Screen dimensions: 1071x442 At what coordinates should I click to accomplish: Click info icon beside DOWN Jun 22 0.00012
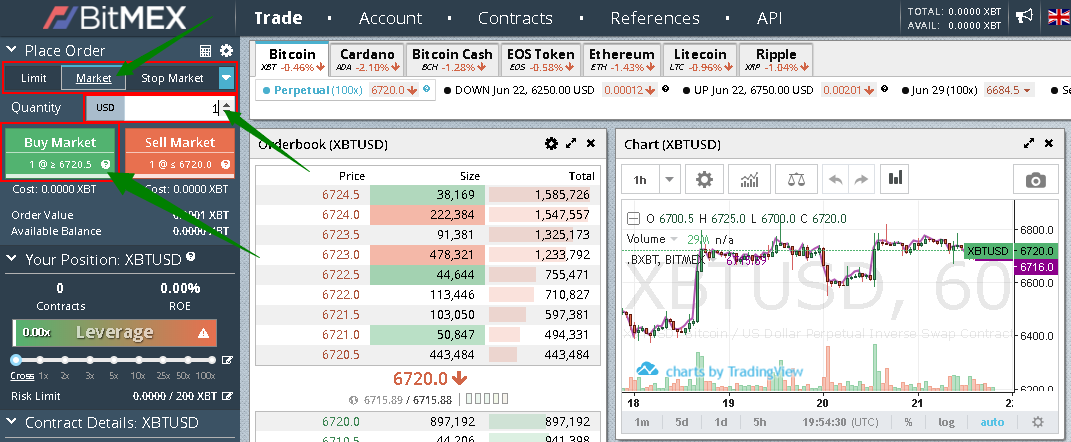click(x=665, y=89)
